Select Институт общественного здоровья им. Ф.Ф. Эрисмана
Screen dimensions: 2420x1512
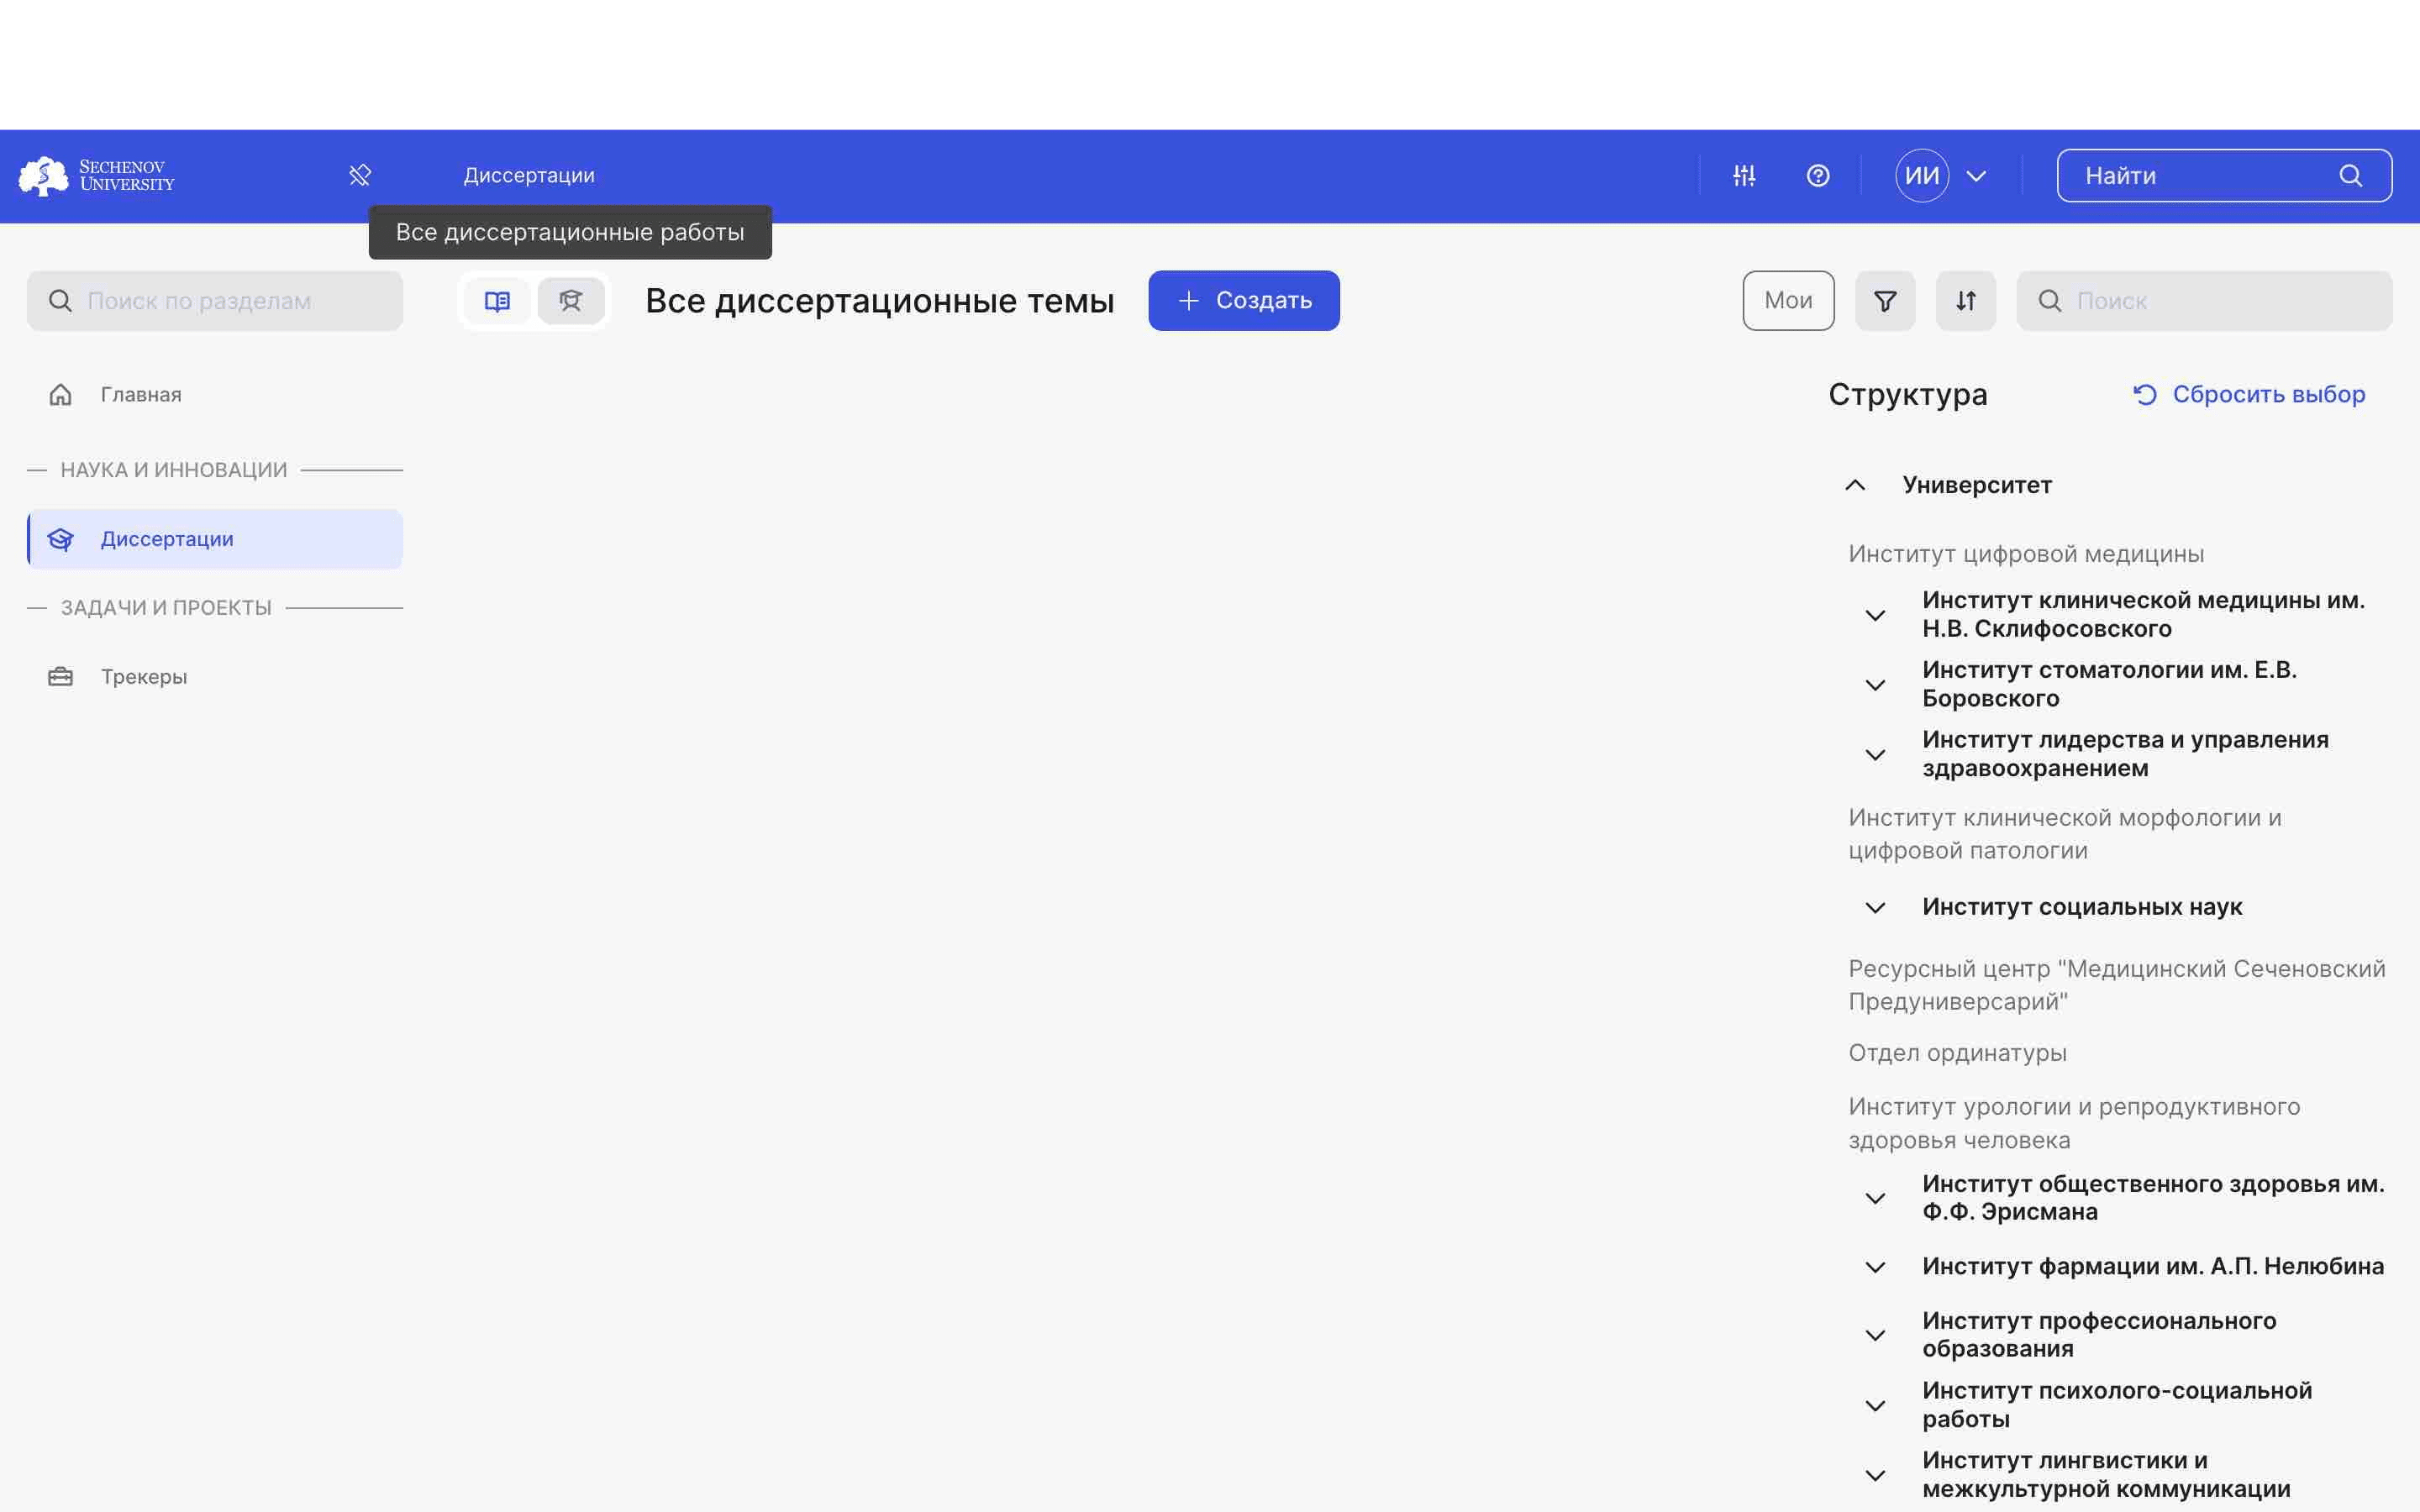point(2153,1198)
